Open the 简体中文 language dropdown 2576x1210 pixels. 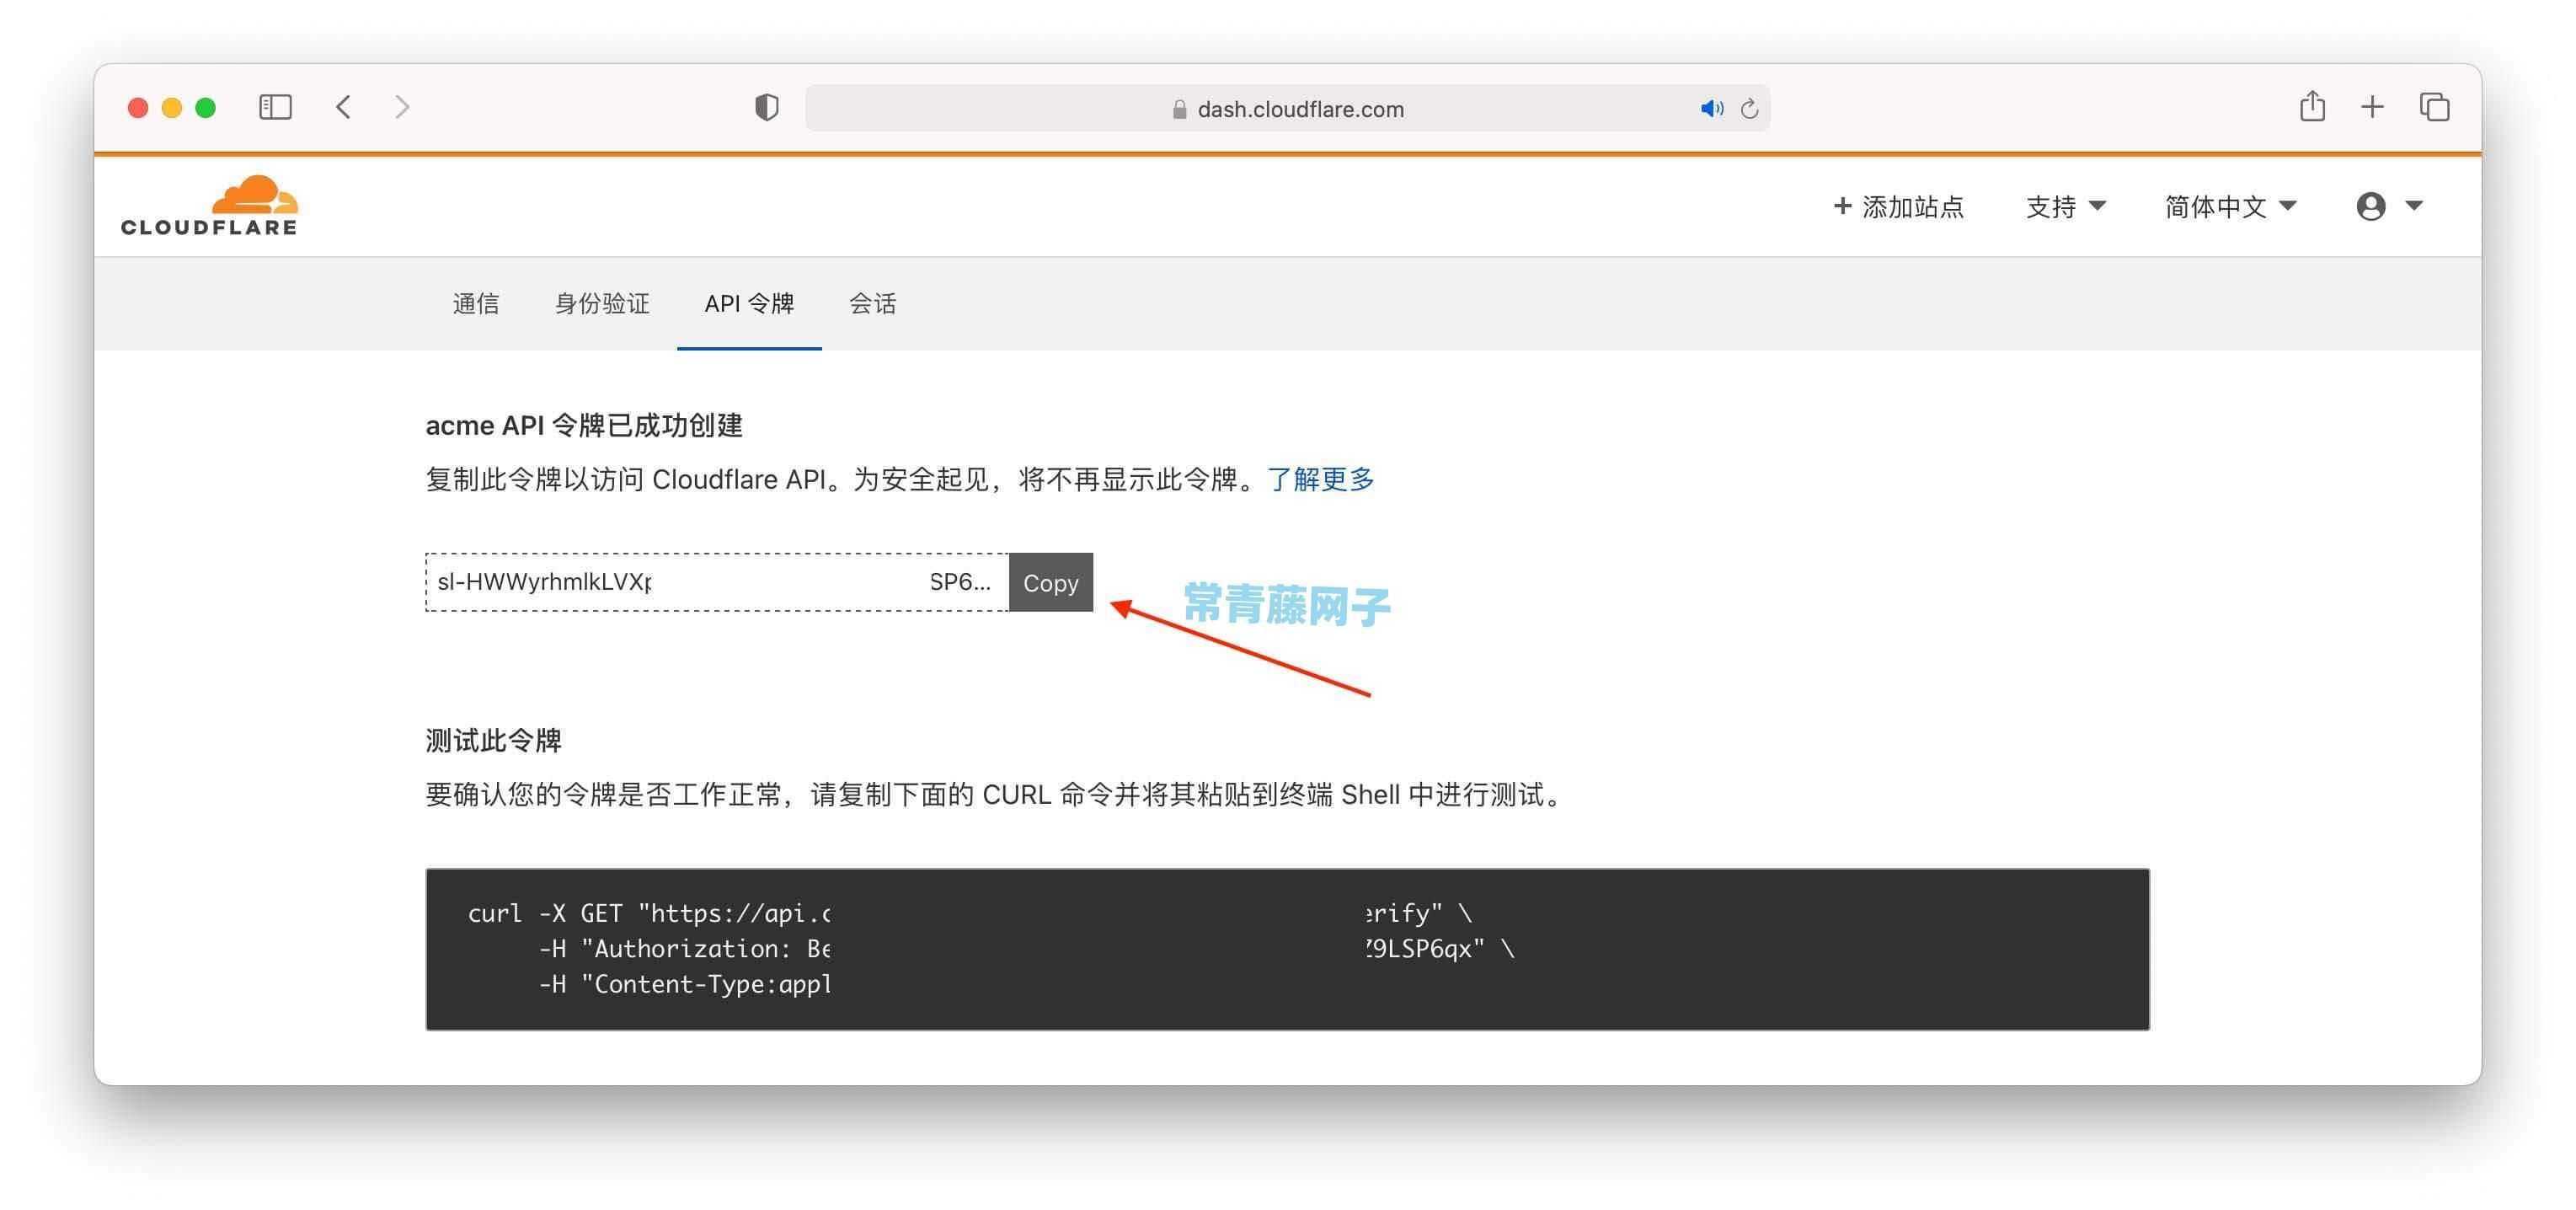2230,206
